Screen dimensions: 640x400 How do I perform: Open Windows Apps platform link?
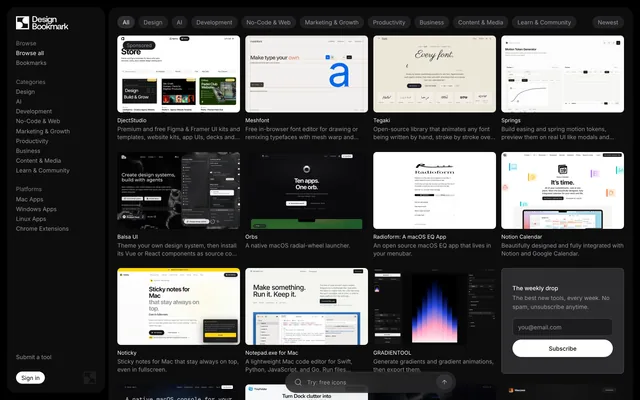[x=36, y=209]
